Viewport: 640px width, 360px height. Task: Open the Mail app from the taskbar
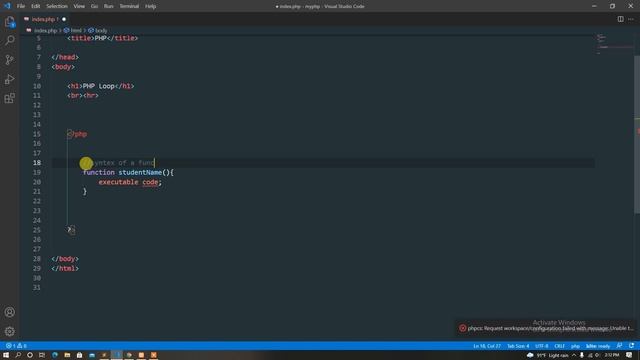[92, 355]
